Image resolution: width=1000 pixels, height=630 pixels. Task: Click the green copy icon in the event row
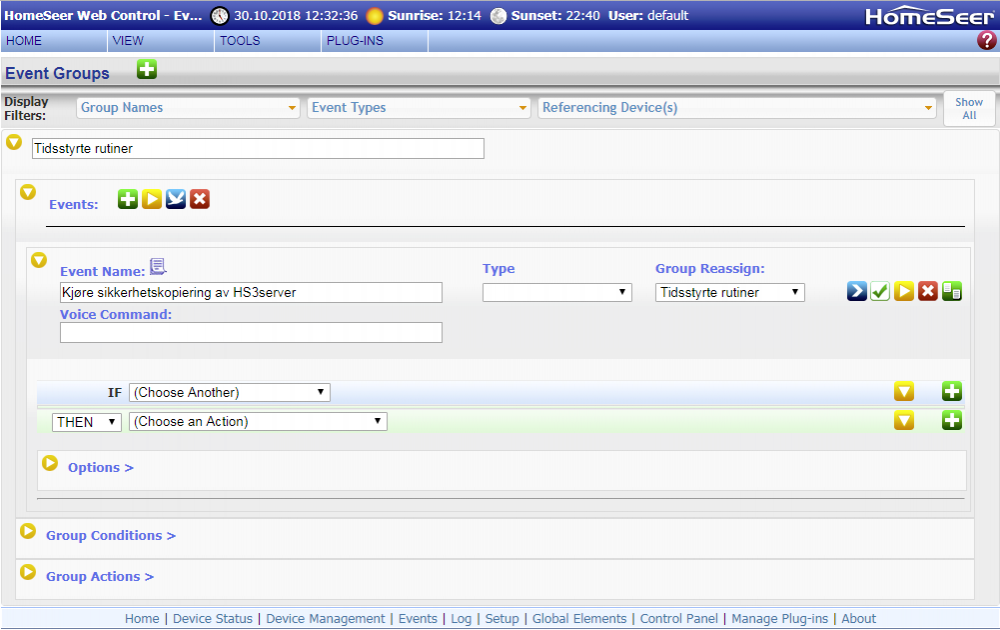click(x=952, y=292)
